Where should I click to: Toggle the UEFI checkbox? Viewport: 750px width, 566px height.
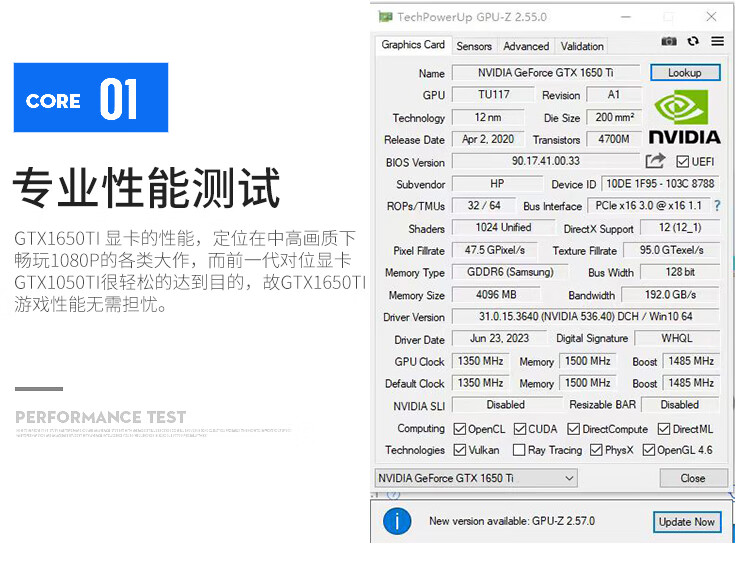tap(683, 162)
